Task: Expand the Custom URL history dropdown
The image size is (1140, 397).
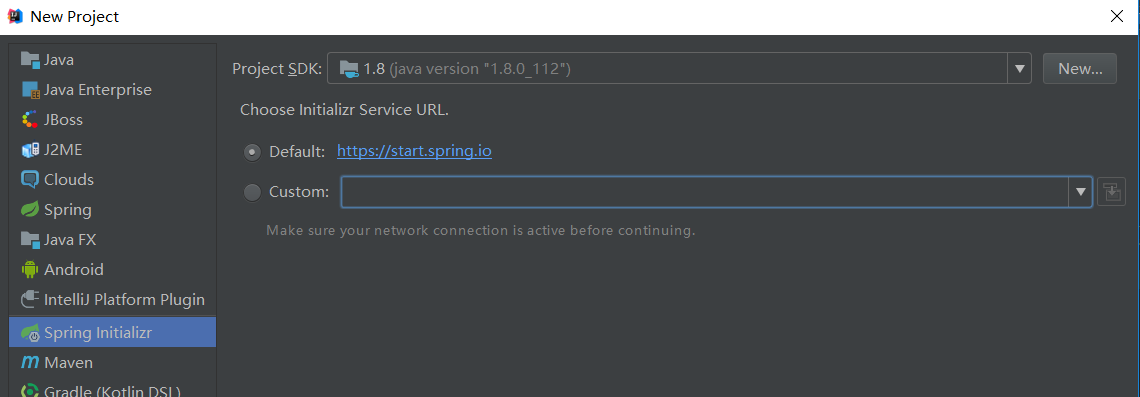Action: [1080, 192]
